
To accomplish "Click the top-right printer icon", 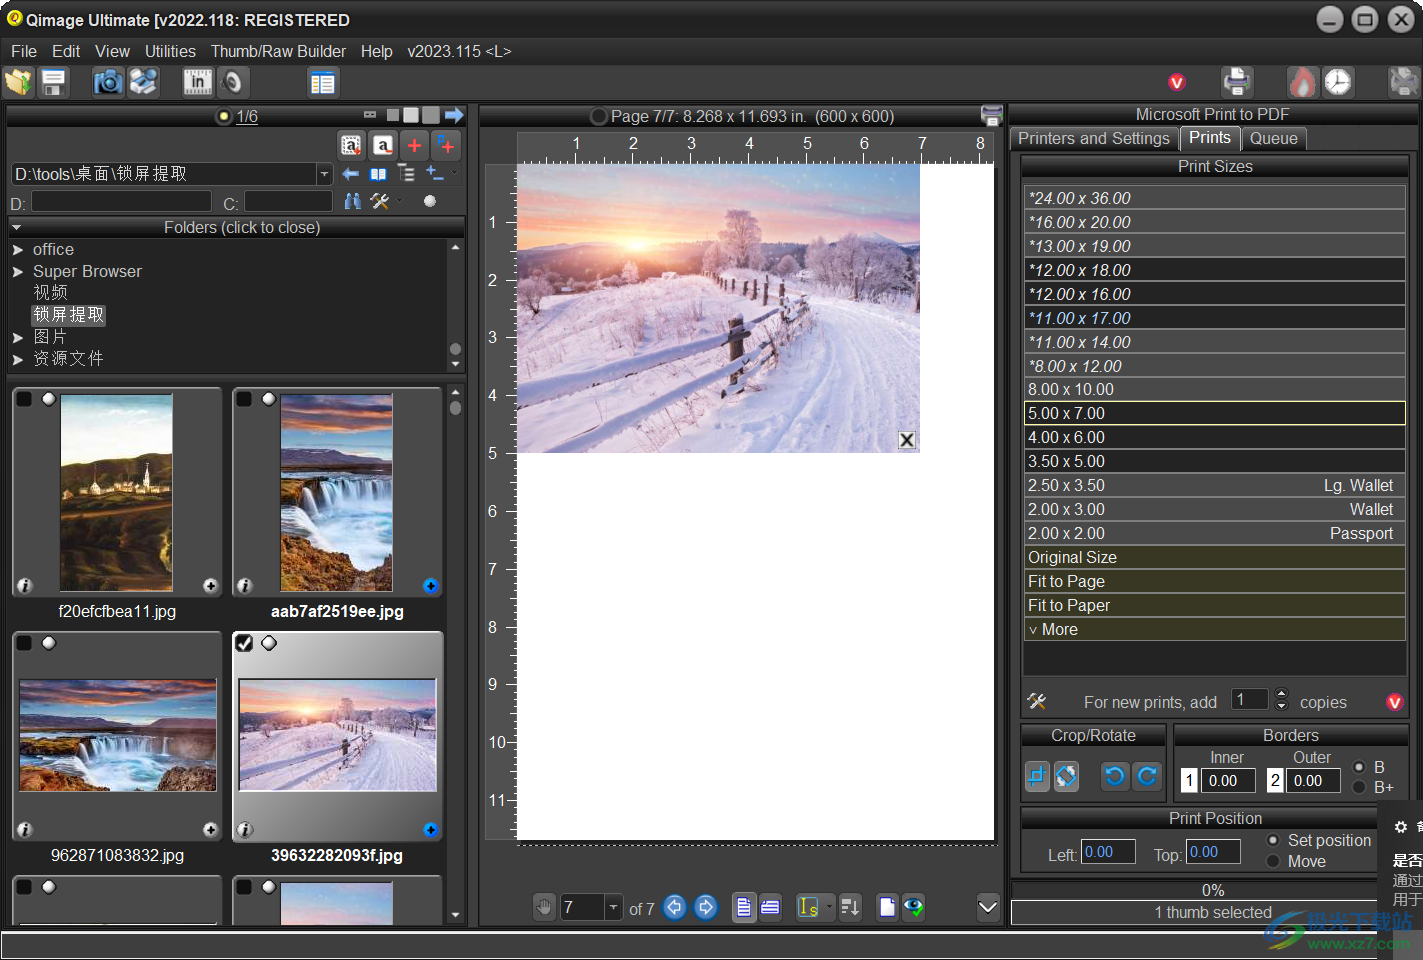I will click(1237, 82).
